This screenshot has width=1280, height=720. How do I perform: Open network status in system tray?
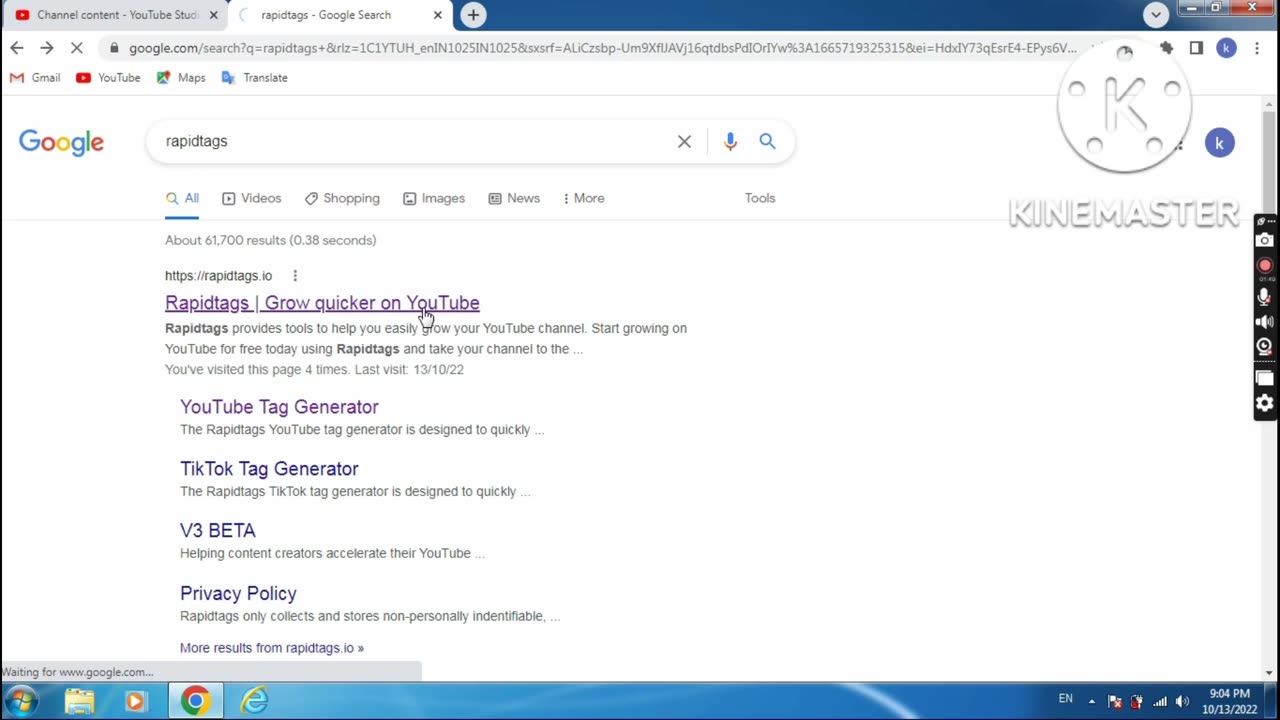coord(1160,701)
